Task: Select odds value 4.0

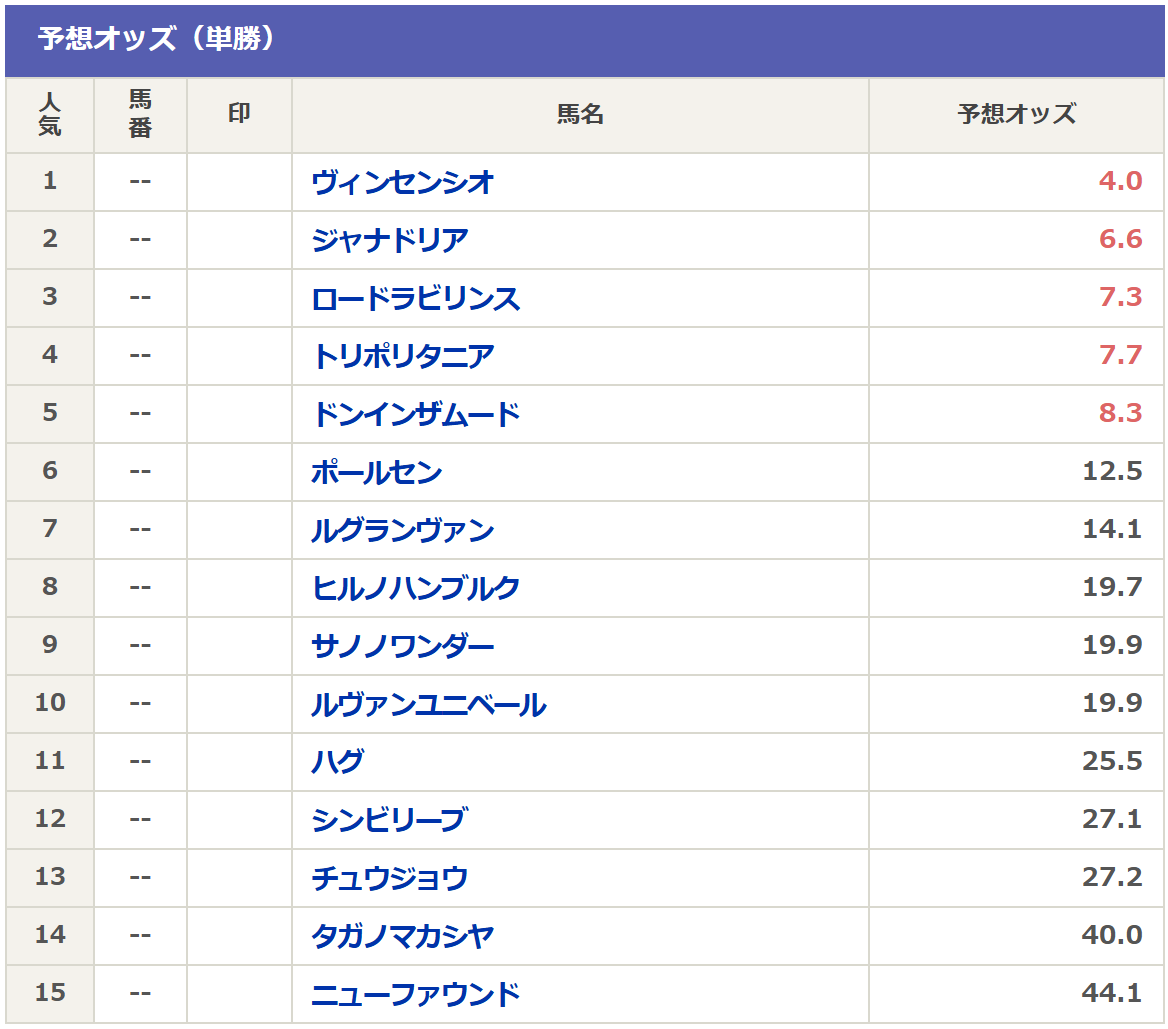Action: point(1120,181)
